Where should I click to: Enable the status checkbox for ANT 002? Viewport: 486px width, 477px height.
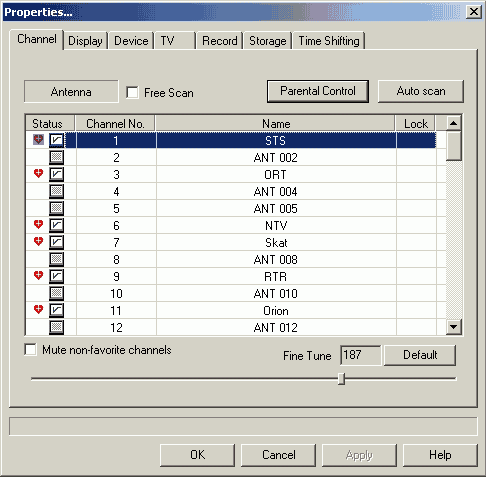click(x=56, y=157)
